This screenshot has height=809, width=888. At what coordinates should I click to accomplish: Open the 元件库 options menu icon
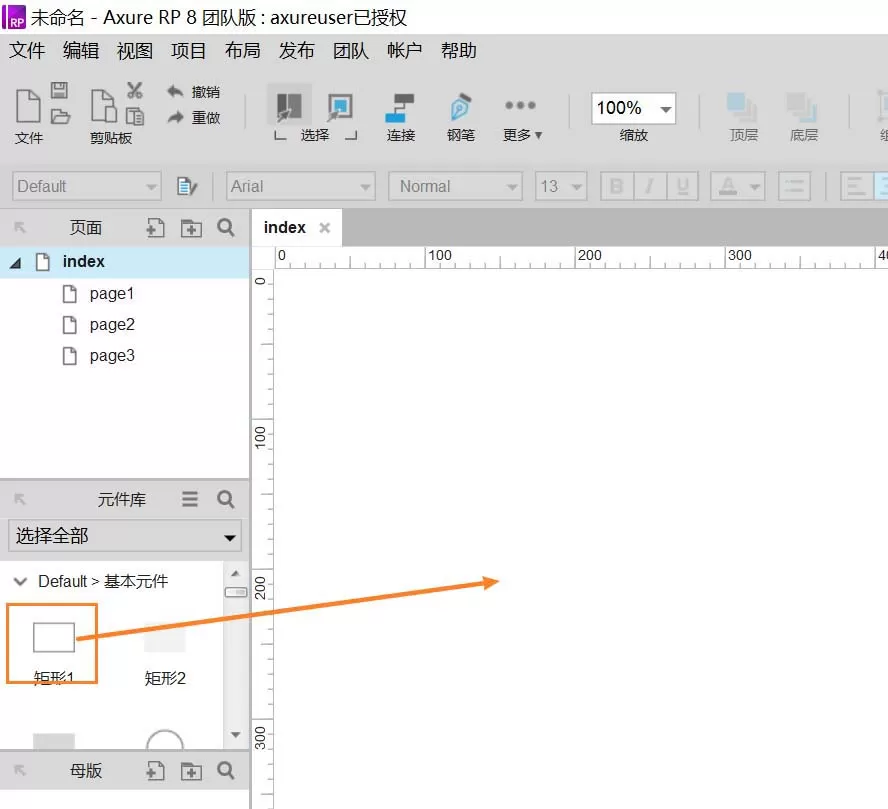(190, 499)
